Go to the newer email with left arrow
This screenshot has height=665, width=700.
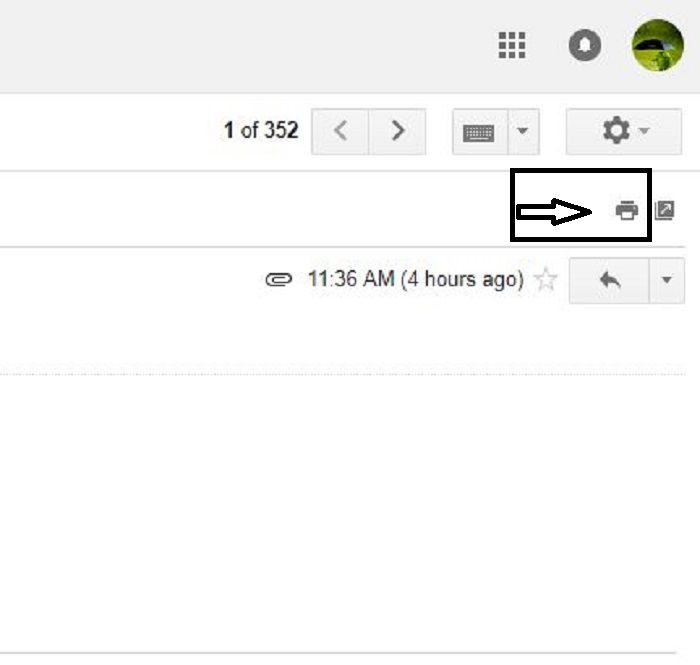[x=340, y=131]
